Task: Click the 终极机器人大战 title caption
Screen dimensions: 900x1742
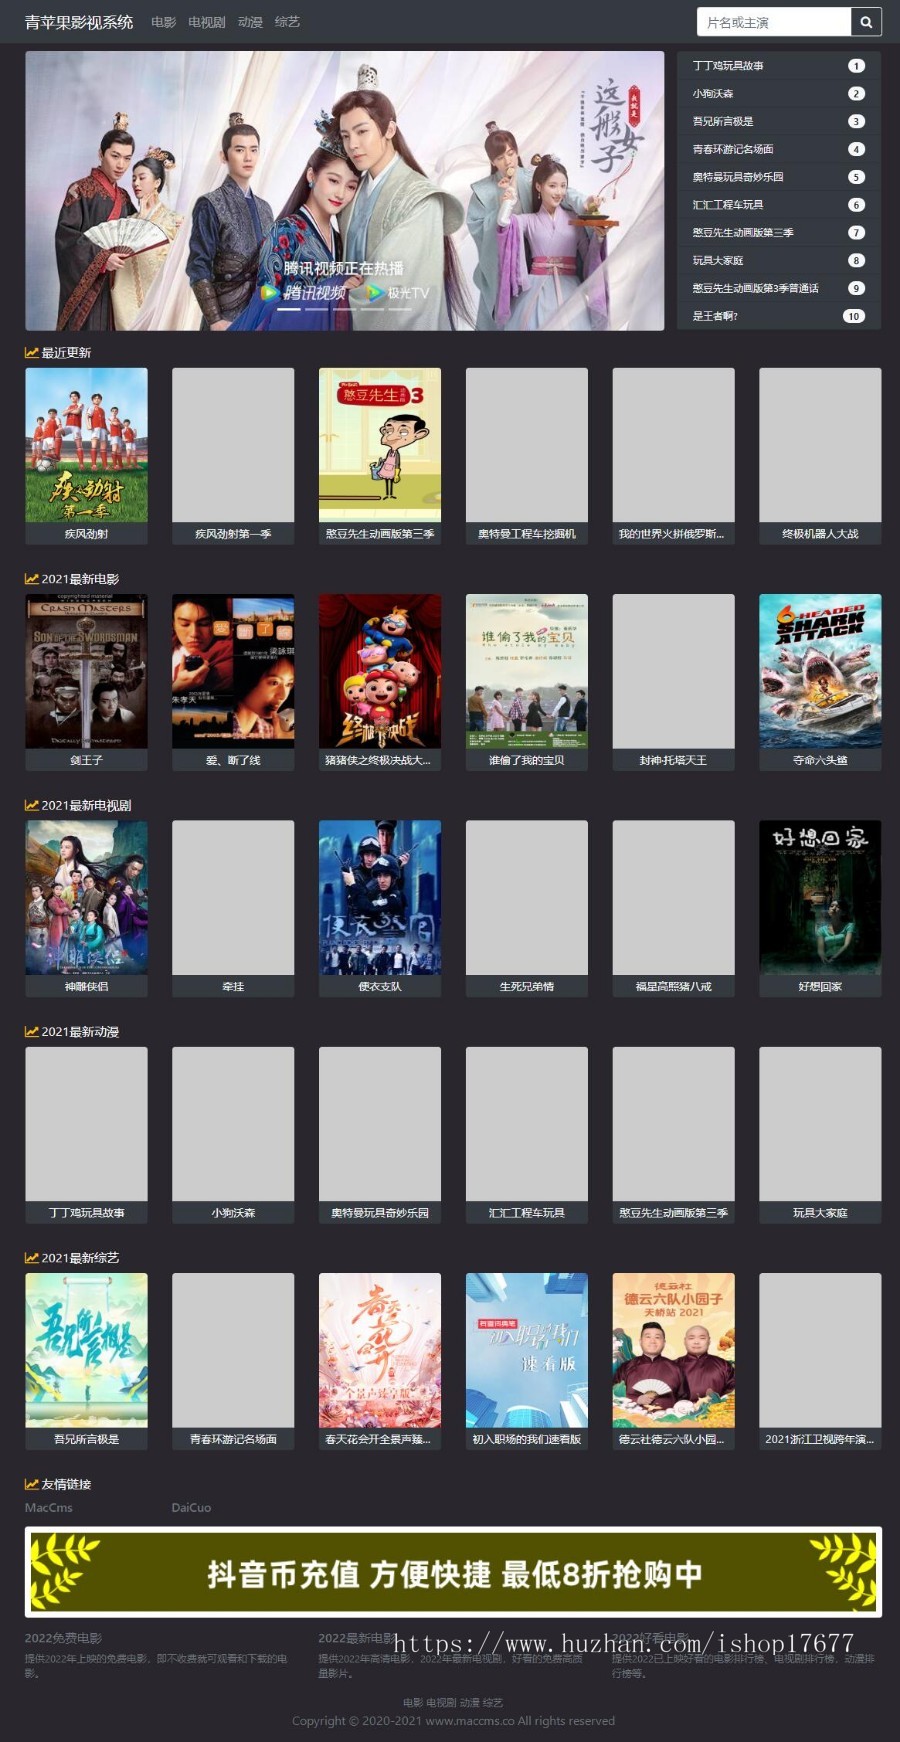Action: [x=820, y=534]
